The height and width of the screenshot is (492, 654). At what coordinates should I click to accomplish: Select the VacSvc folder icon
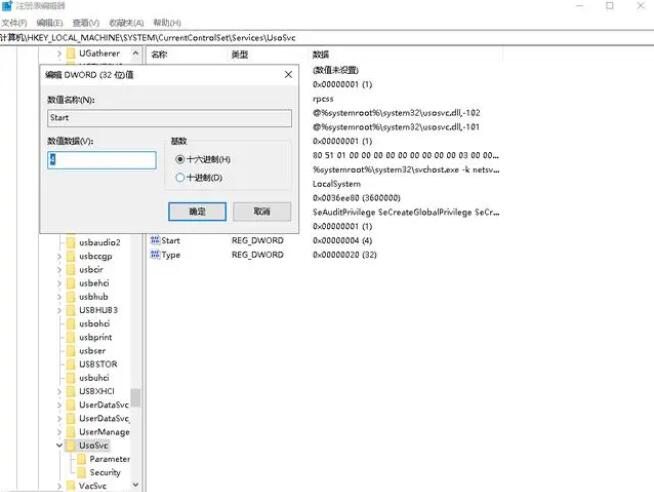point(71,486)
